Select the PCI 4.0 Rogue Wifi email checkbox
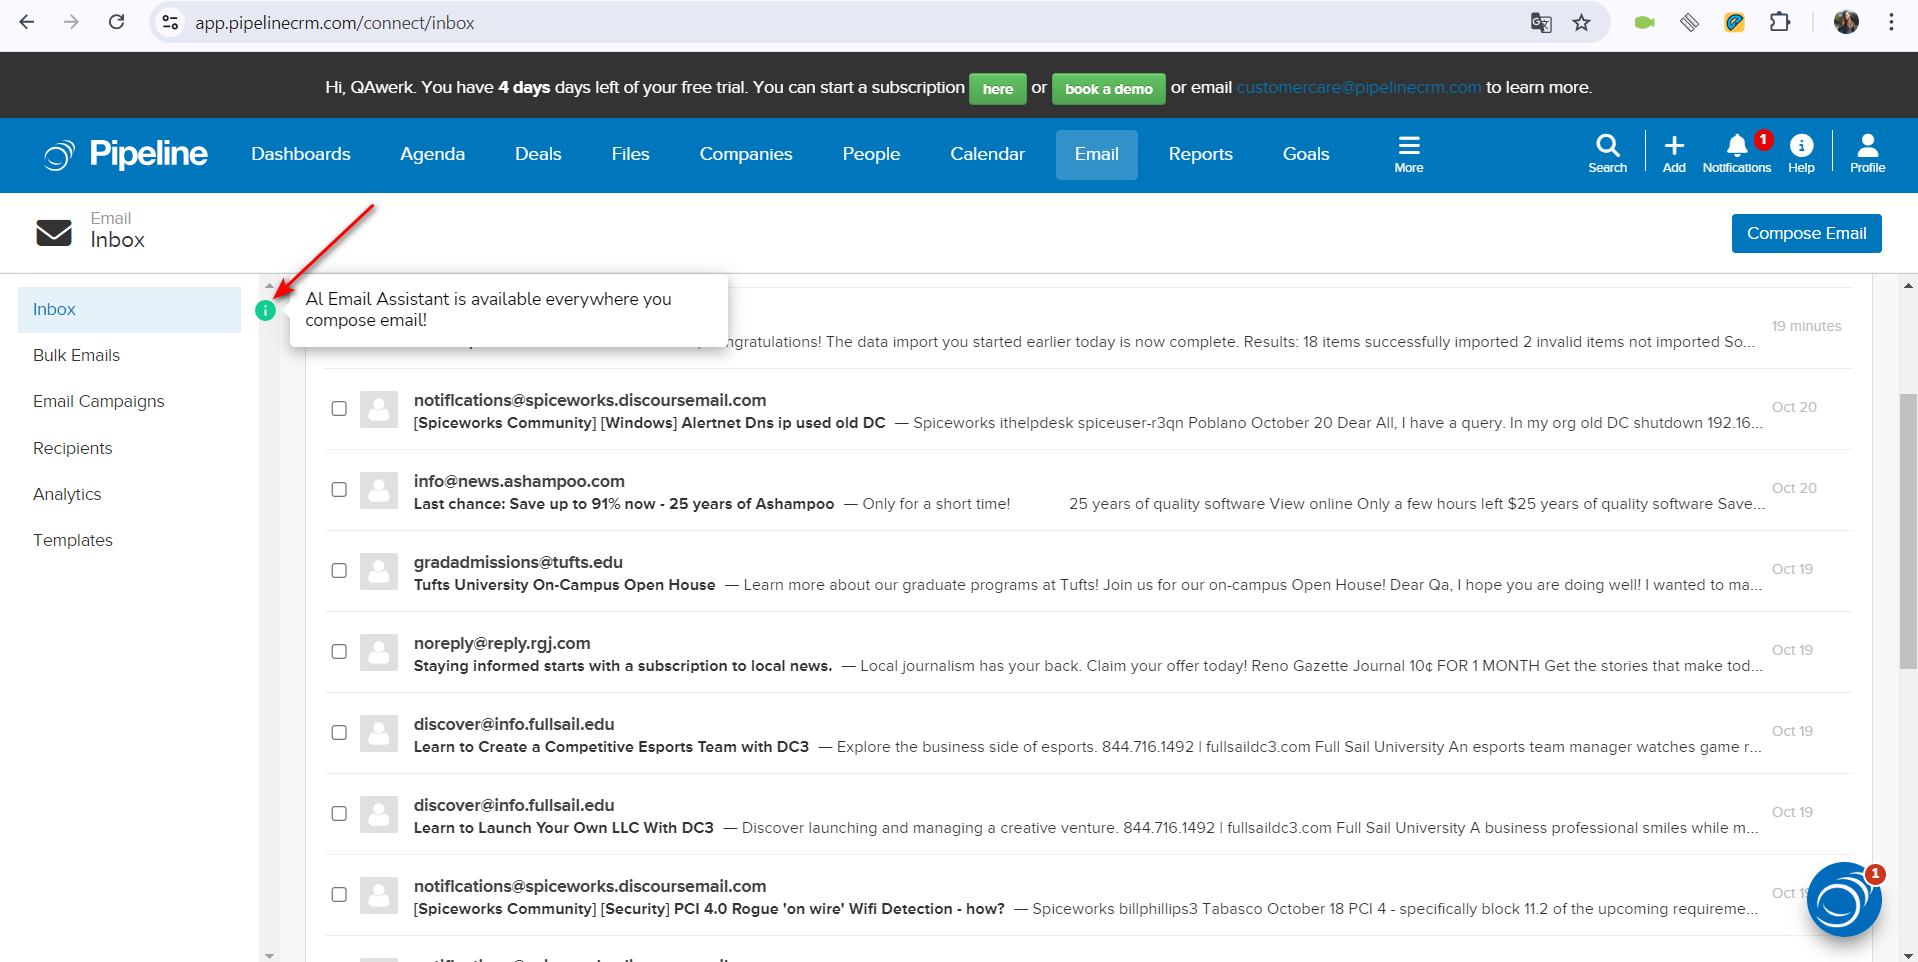 pos(339,895)
